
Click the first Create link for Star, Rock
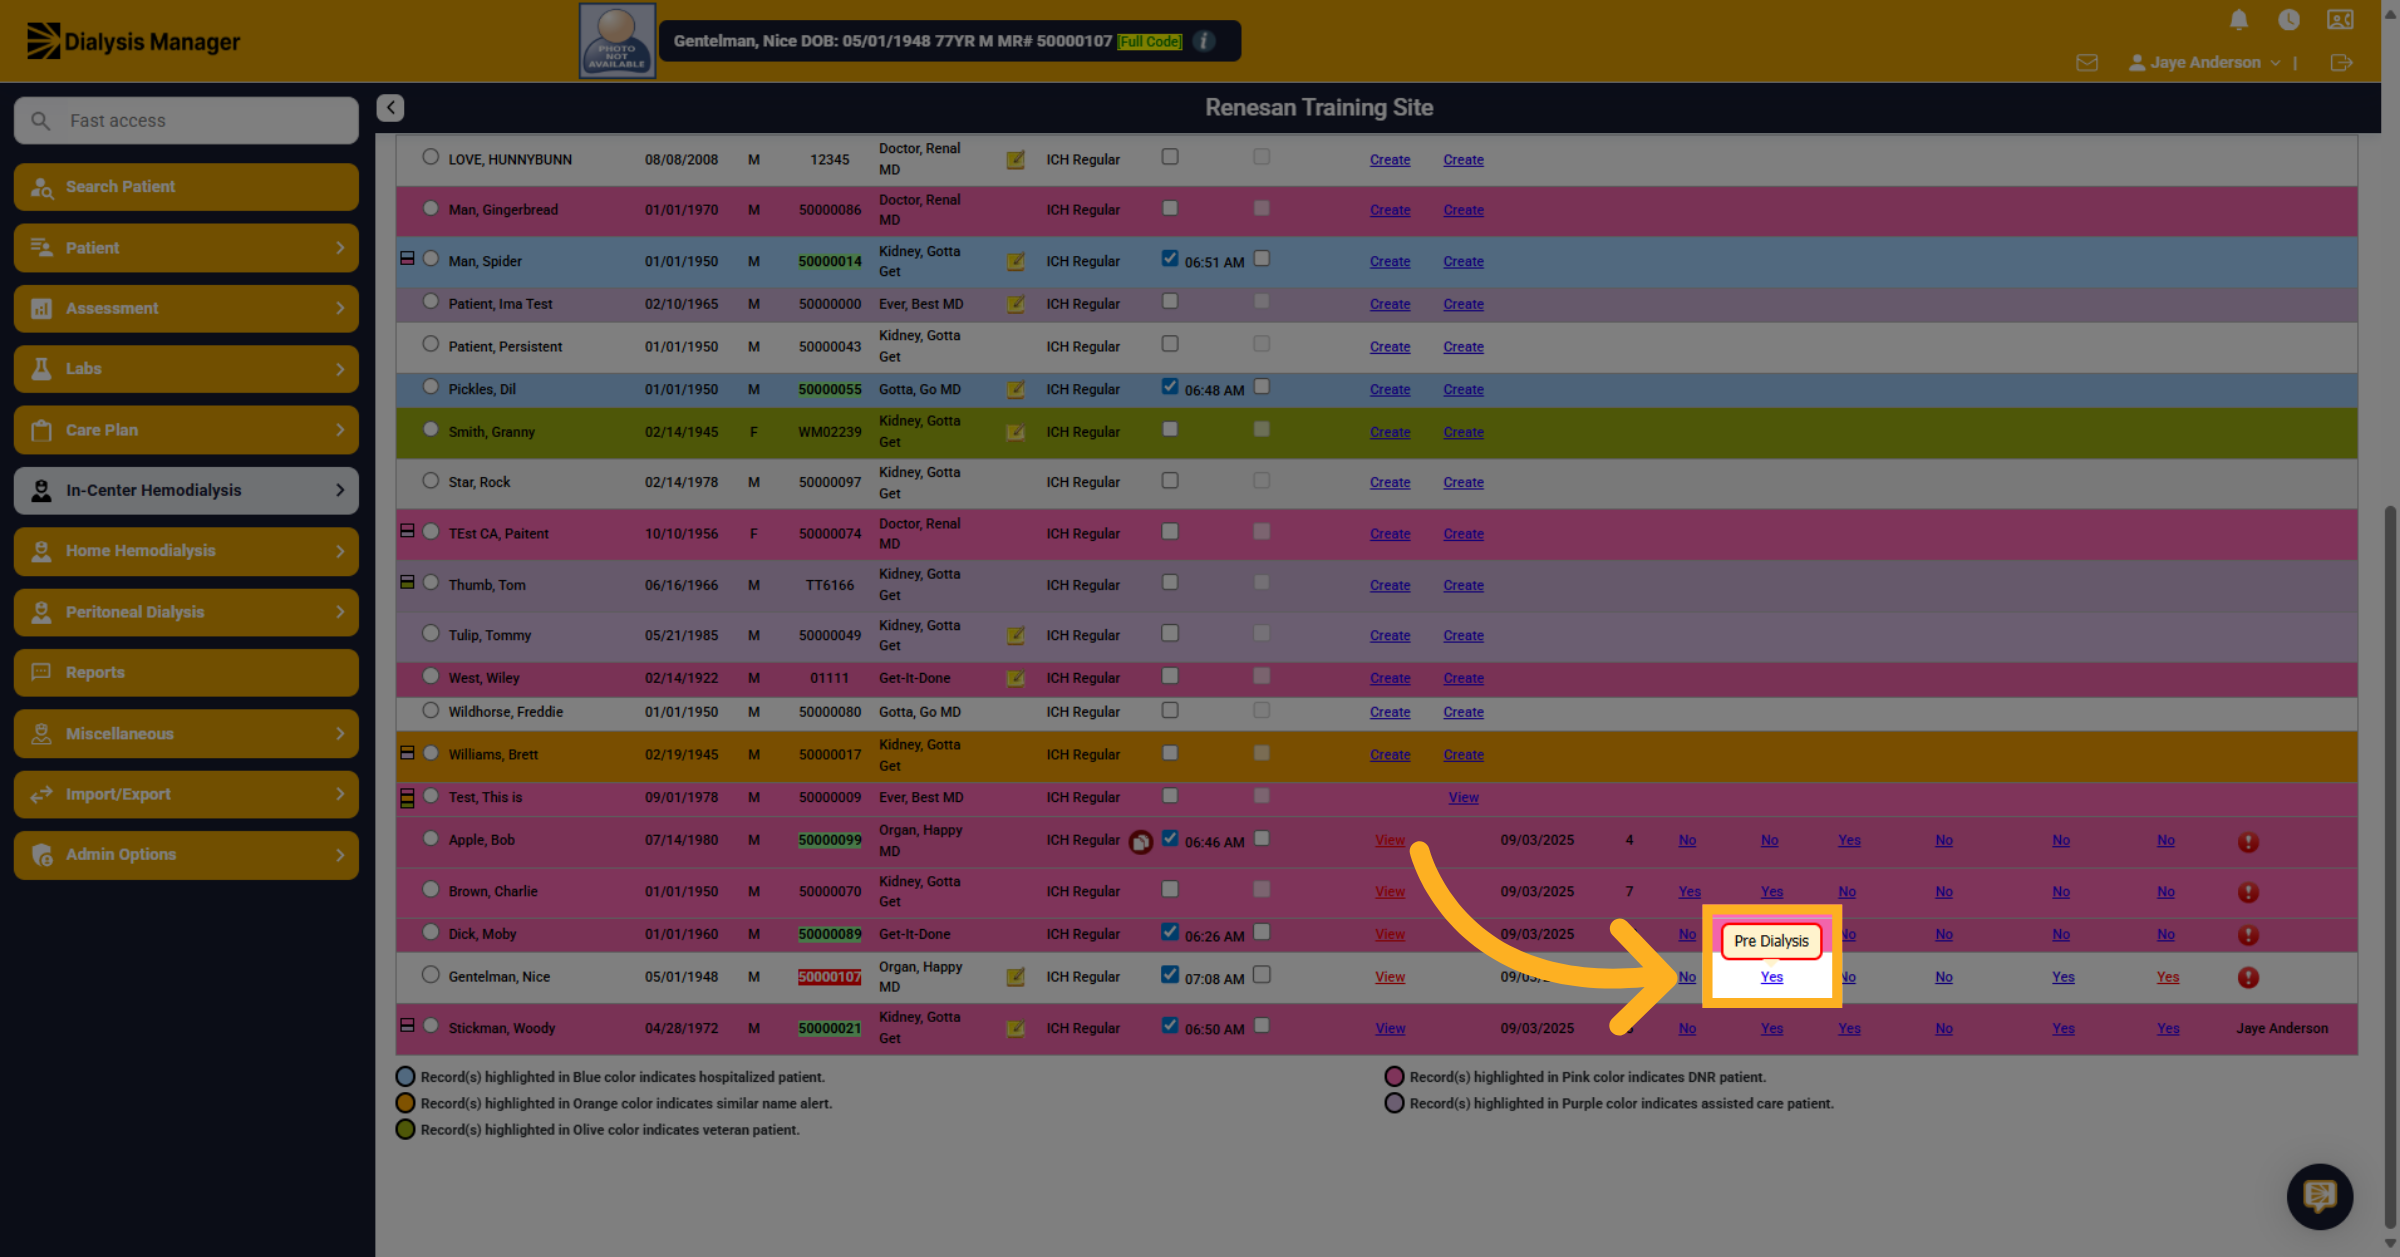(x=1390, y=483)
